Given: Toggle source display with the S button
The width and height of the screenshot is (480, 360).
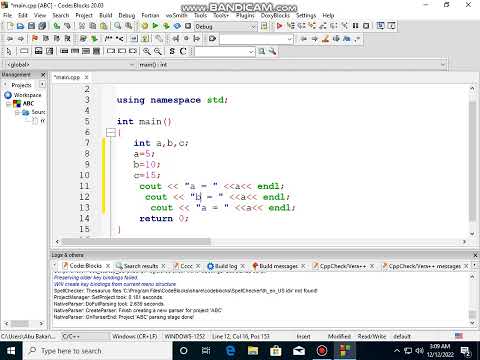Looking at the screenshot, I should (x=172, y=51).
